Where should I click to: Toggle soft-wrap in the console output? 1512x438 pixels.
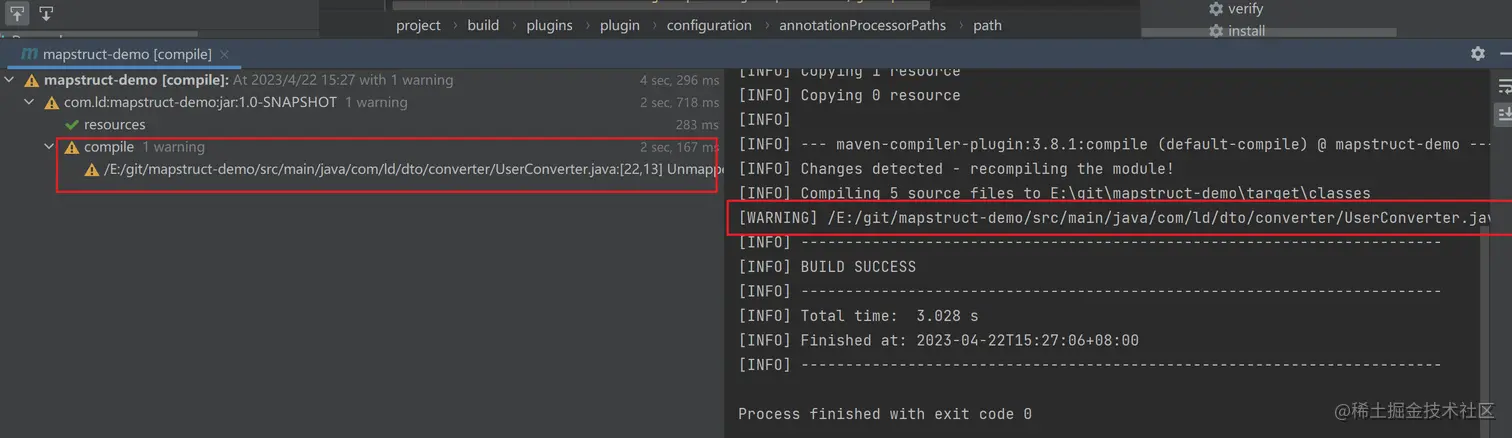pyautogui.click(x=1503, y=87)
